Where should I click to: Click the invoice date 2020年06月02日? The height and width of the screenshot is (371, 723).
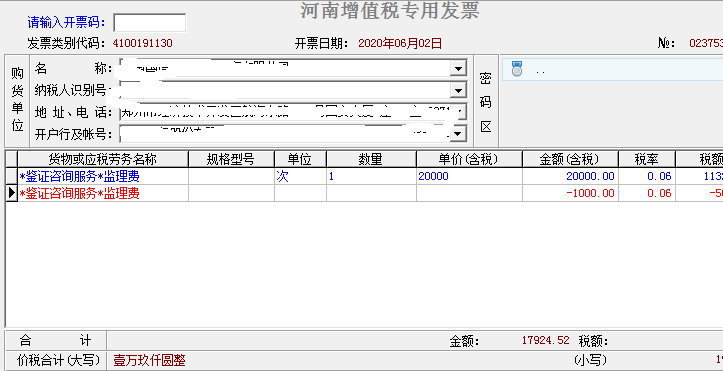point(400,43)
